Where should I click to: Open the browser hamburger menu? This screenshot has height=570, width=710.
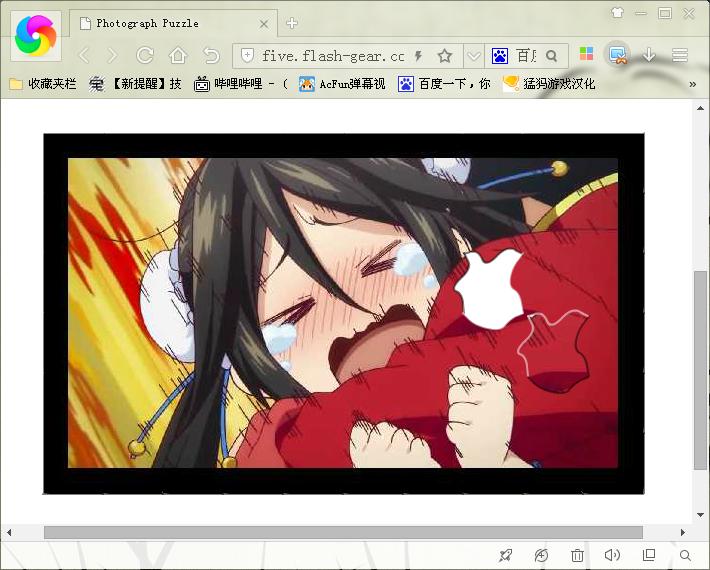click(680, 55)
